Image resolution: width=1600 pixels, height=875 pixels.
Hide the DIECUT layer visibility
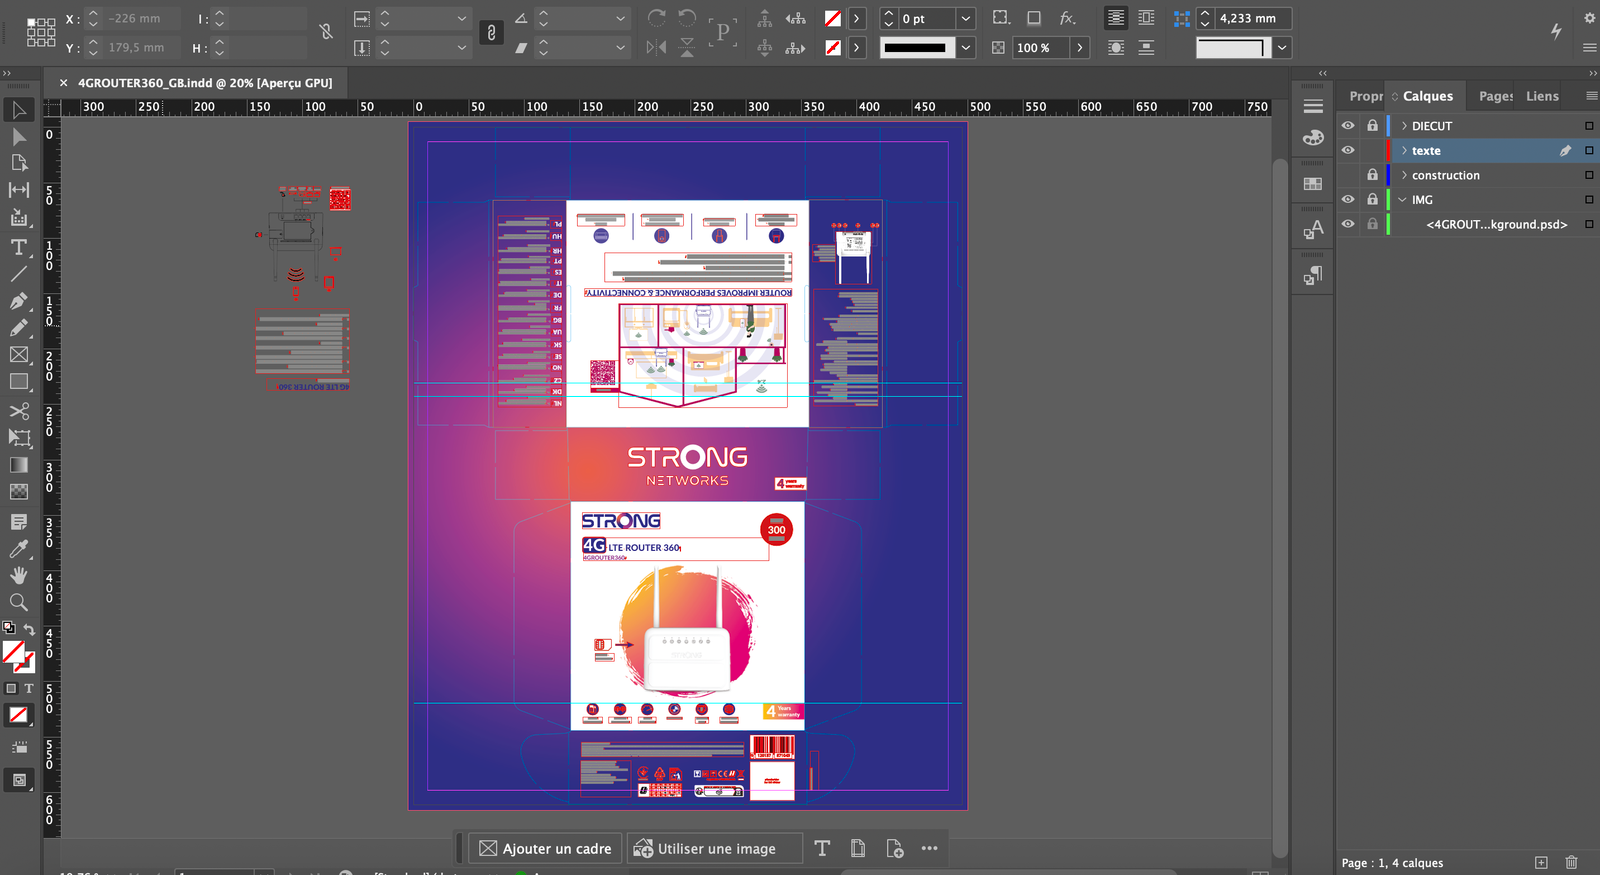[1348, 126]
